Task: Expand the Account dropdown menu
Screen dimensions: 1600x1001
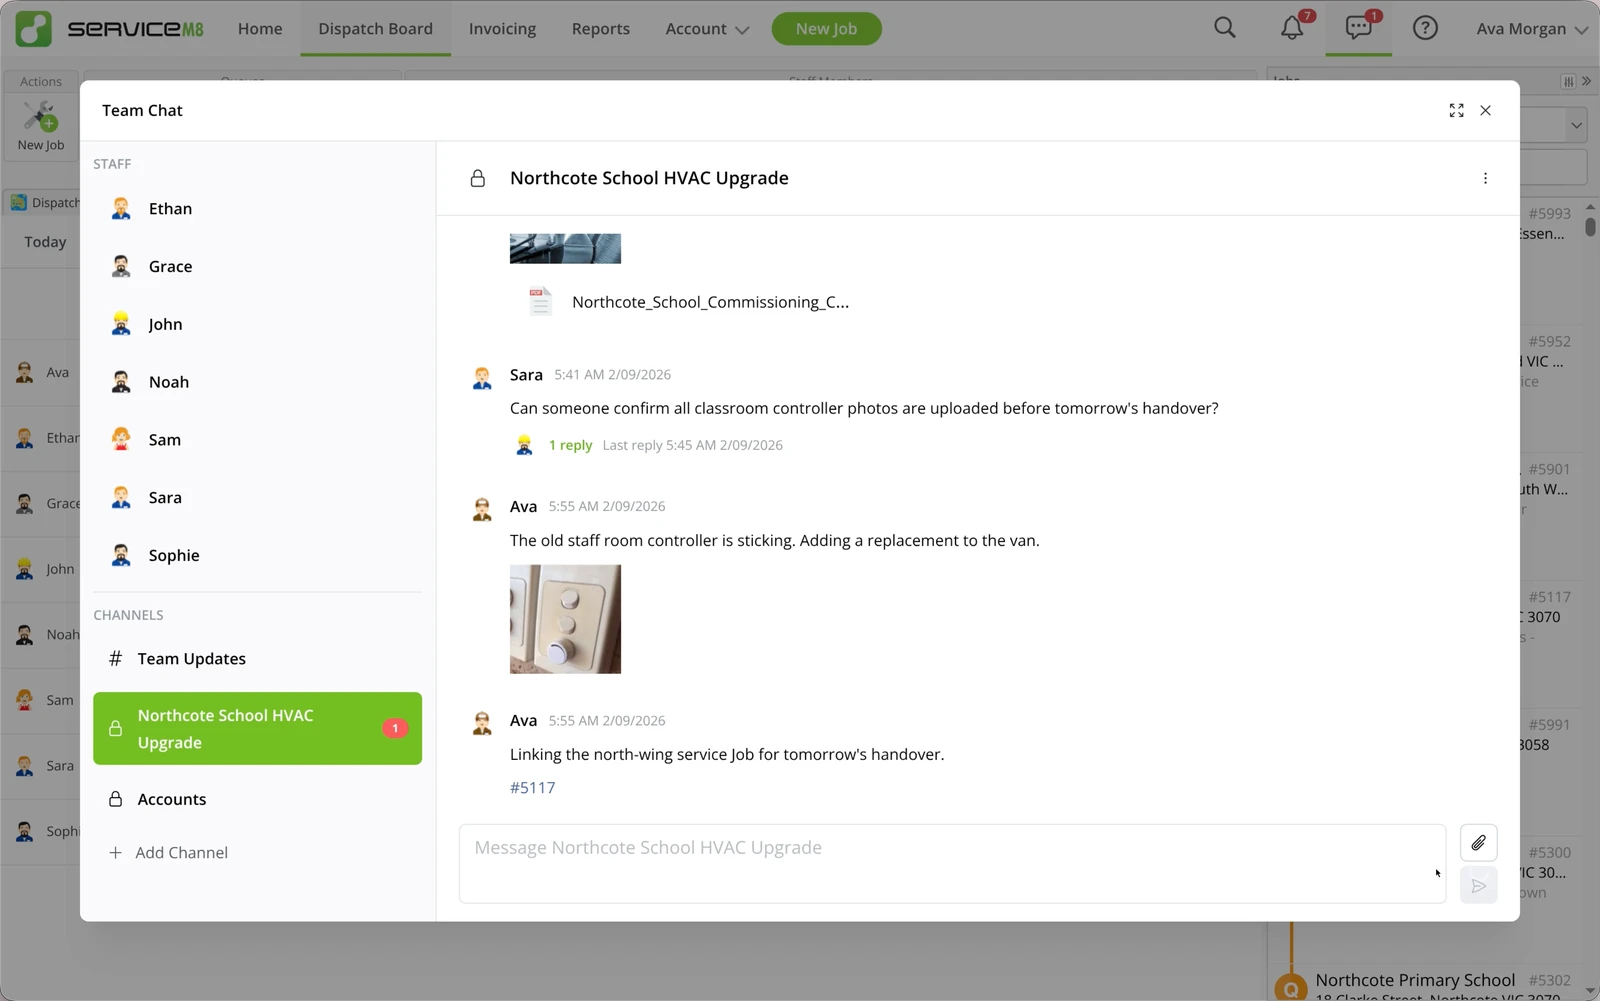Action: pos(707,29)
